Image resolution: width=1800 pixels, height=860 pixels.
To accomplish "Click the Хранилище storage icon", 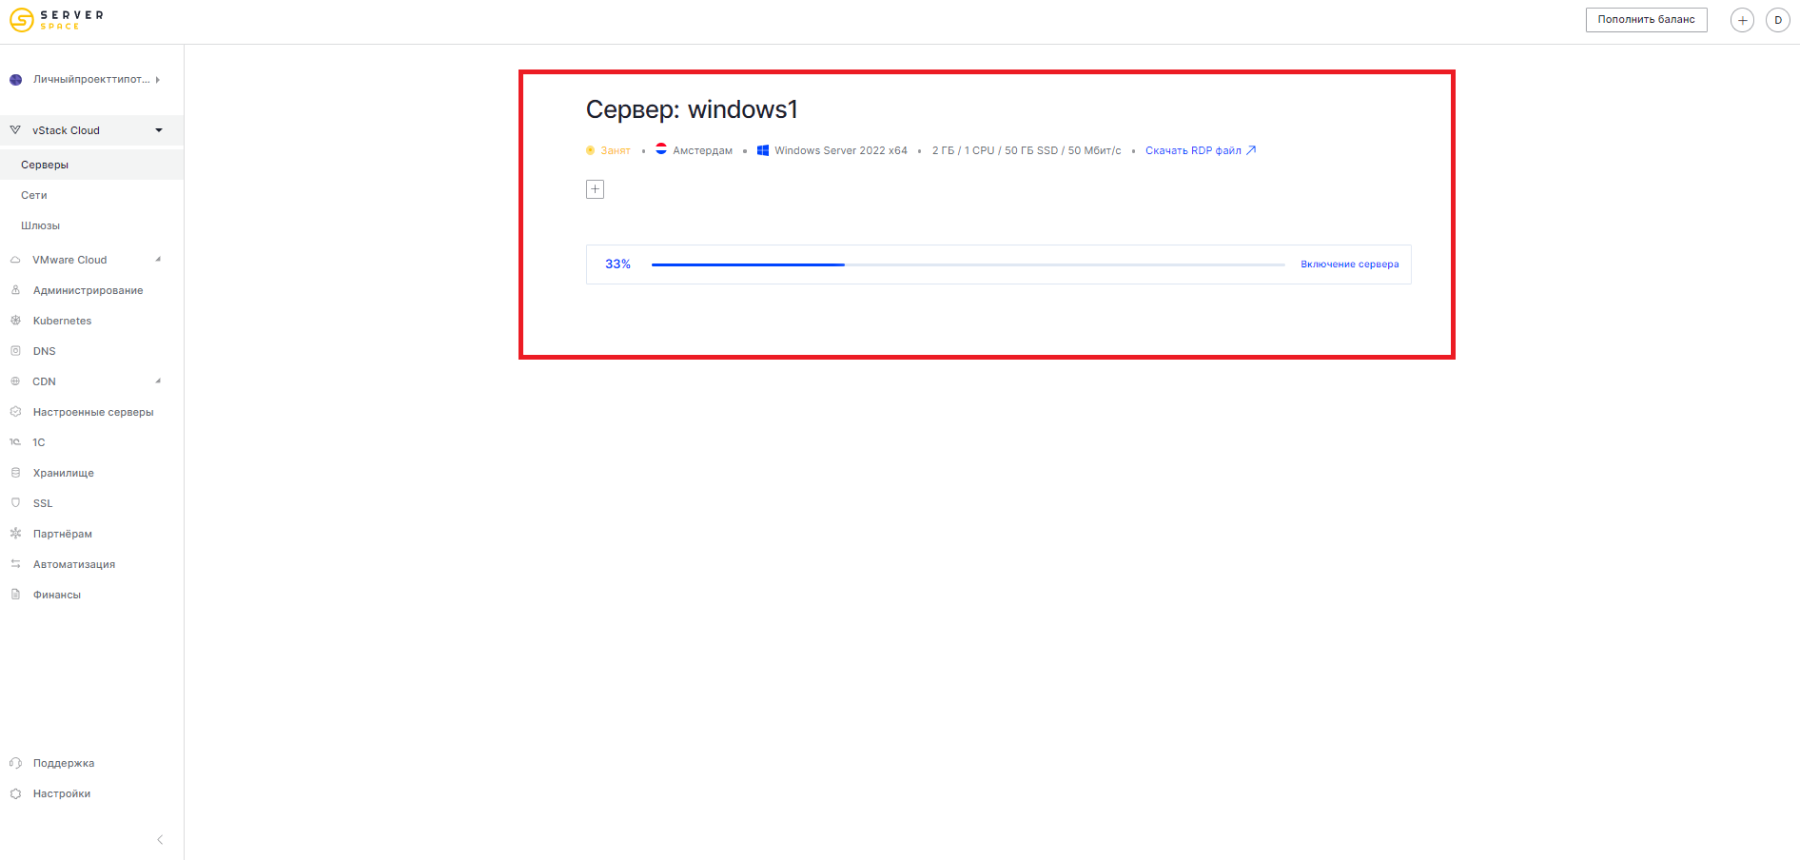I will point(15,473).
